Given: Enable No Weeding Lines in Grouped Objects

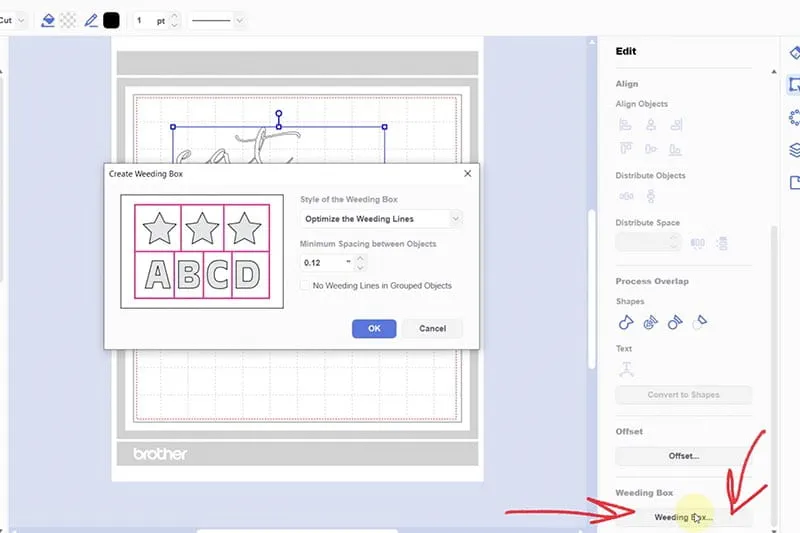Looking at the screenshot, I should click(306, 286).
